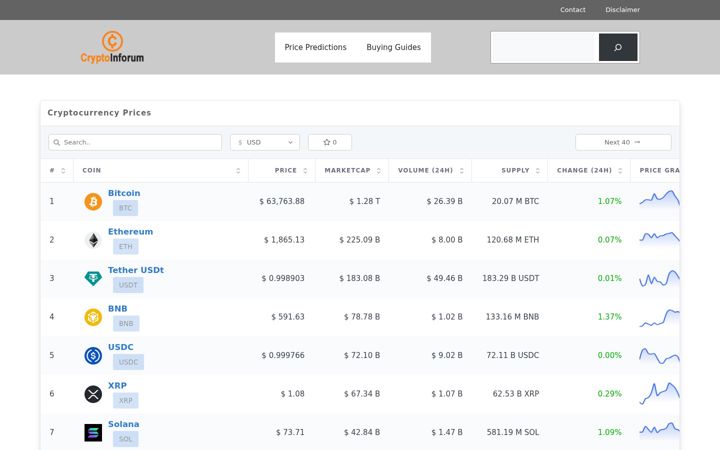Click the Solana price graph sparkline
Screen dimensions: 720x450
659,429
